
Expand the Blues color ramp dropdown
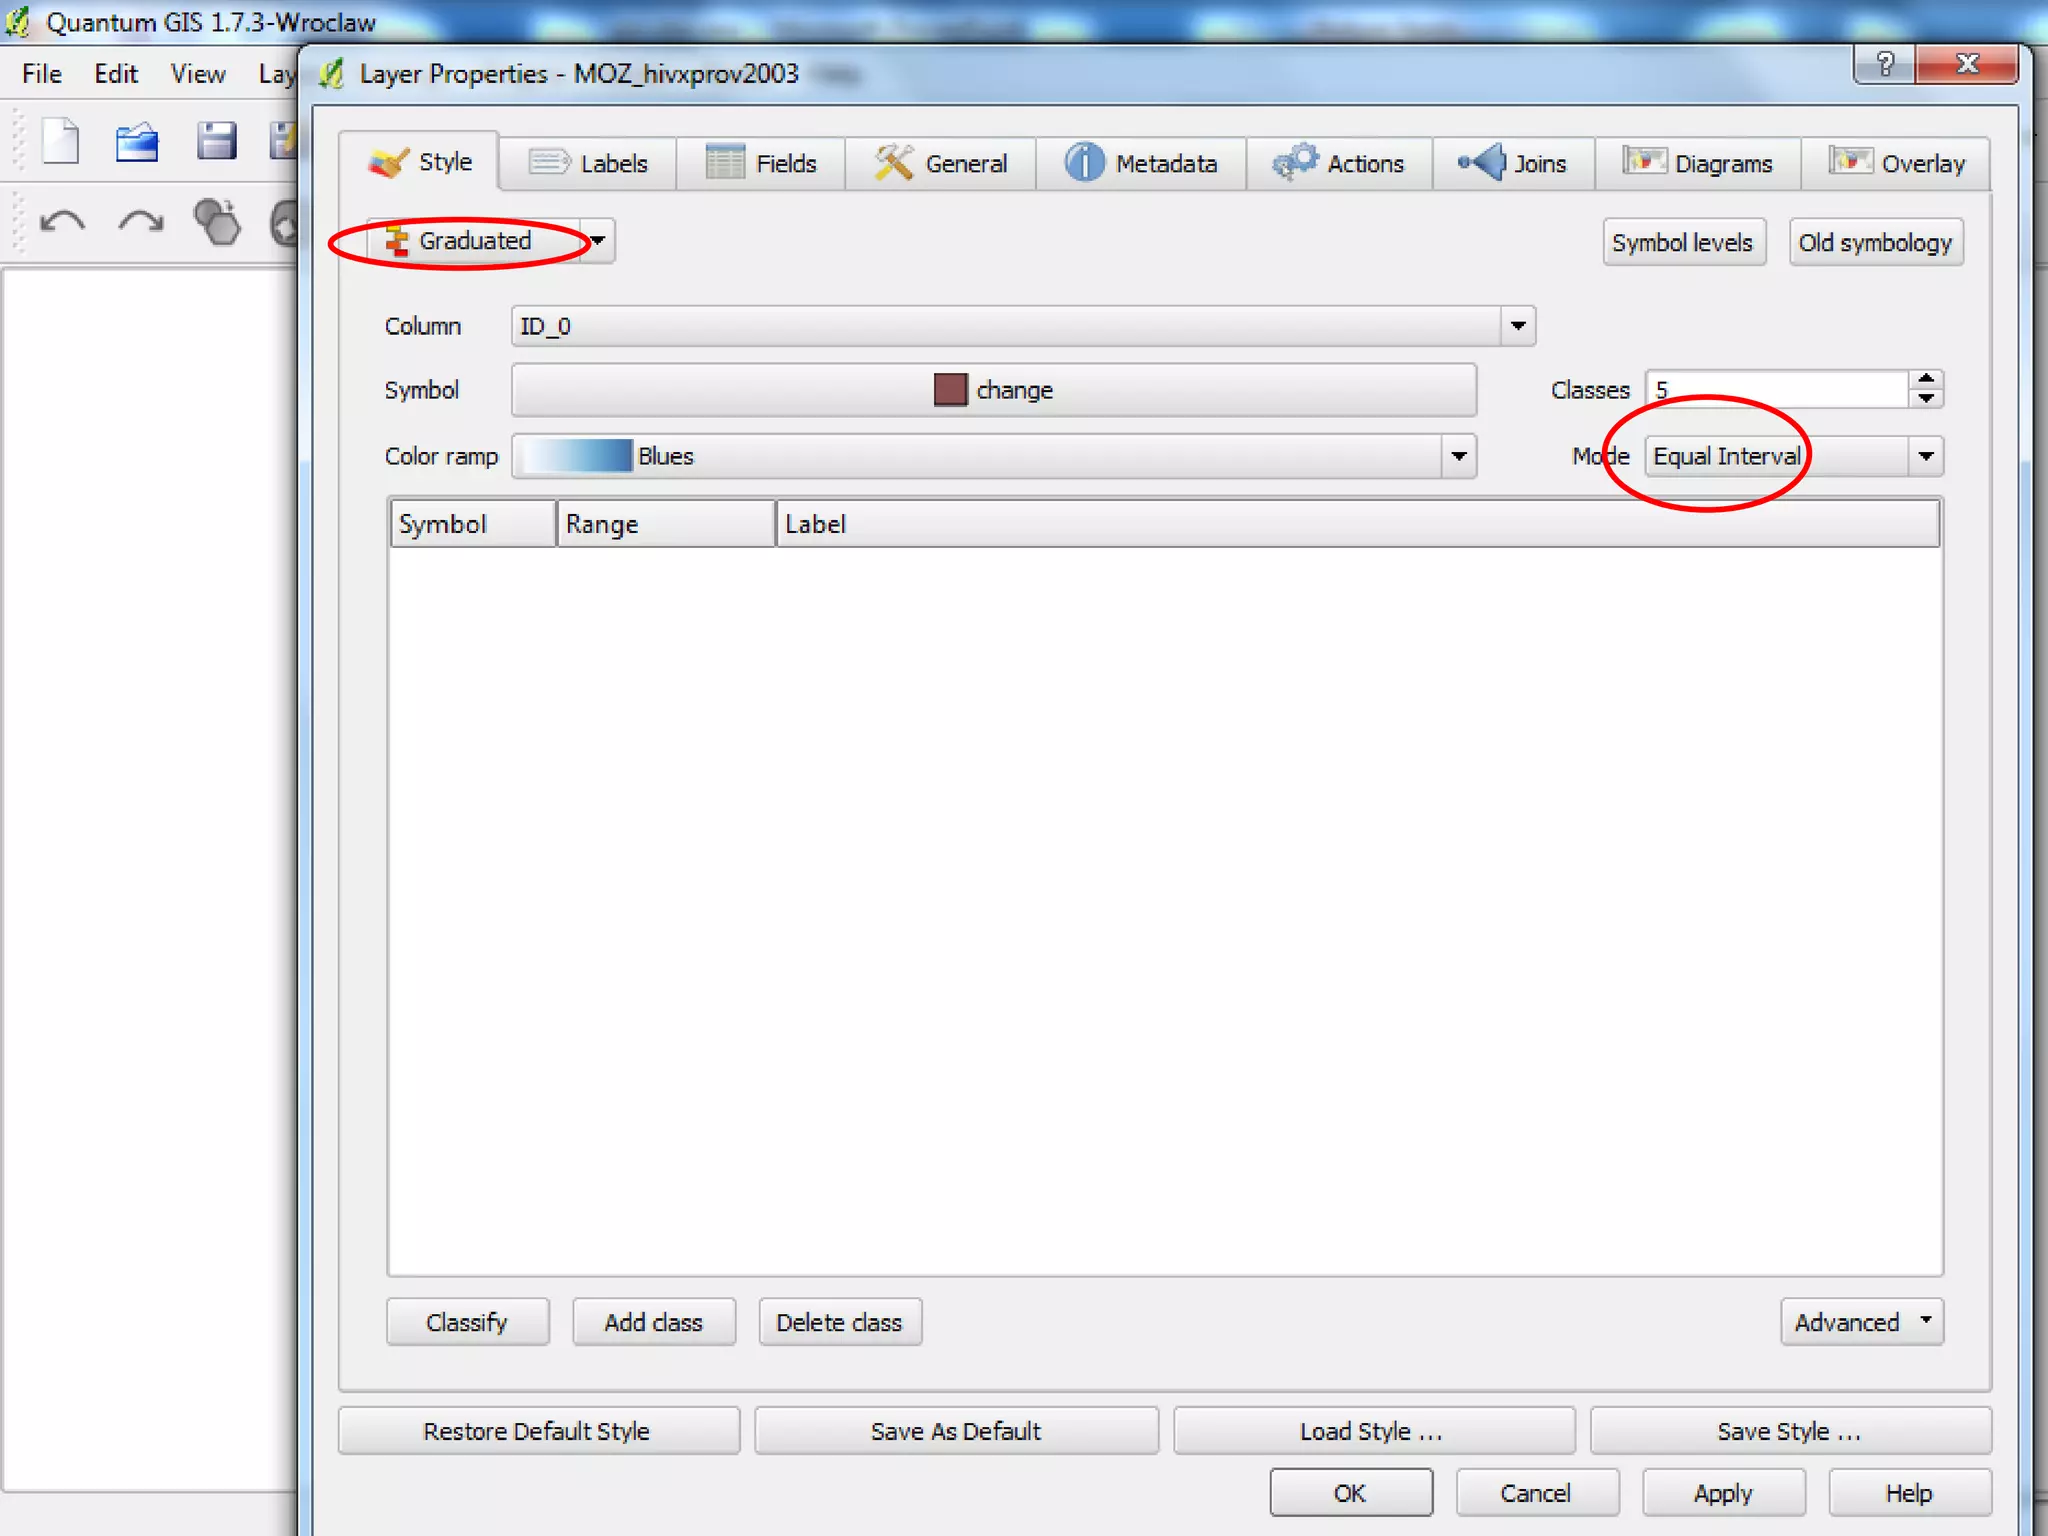[1459, 456]
